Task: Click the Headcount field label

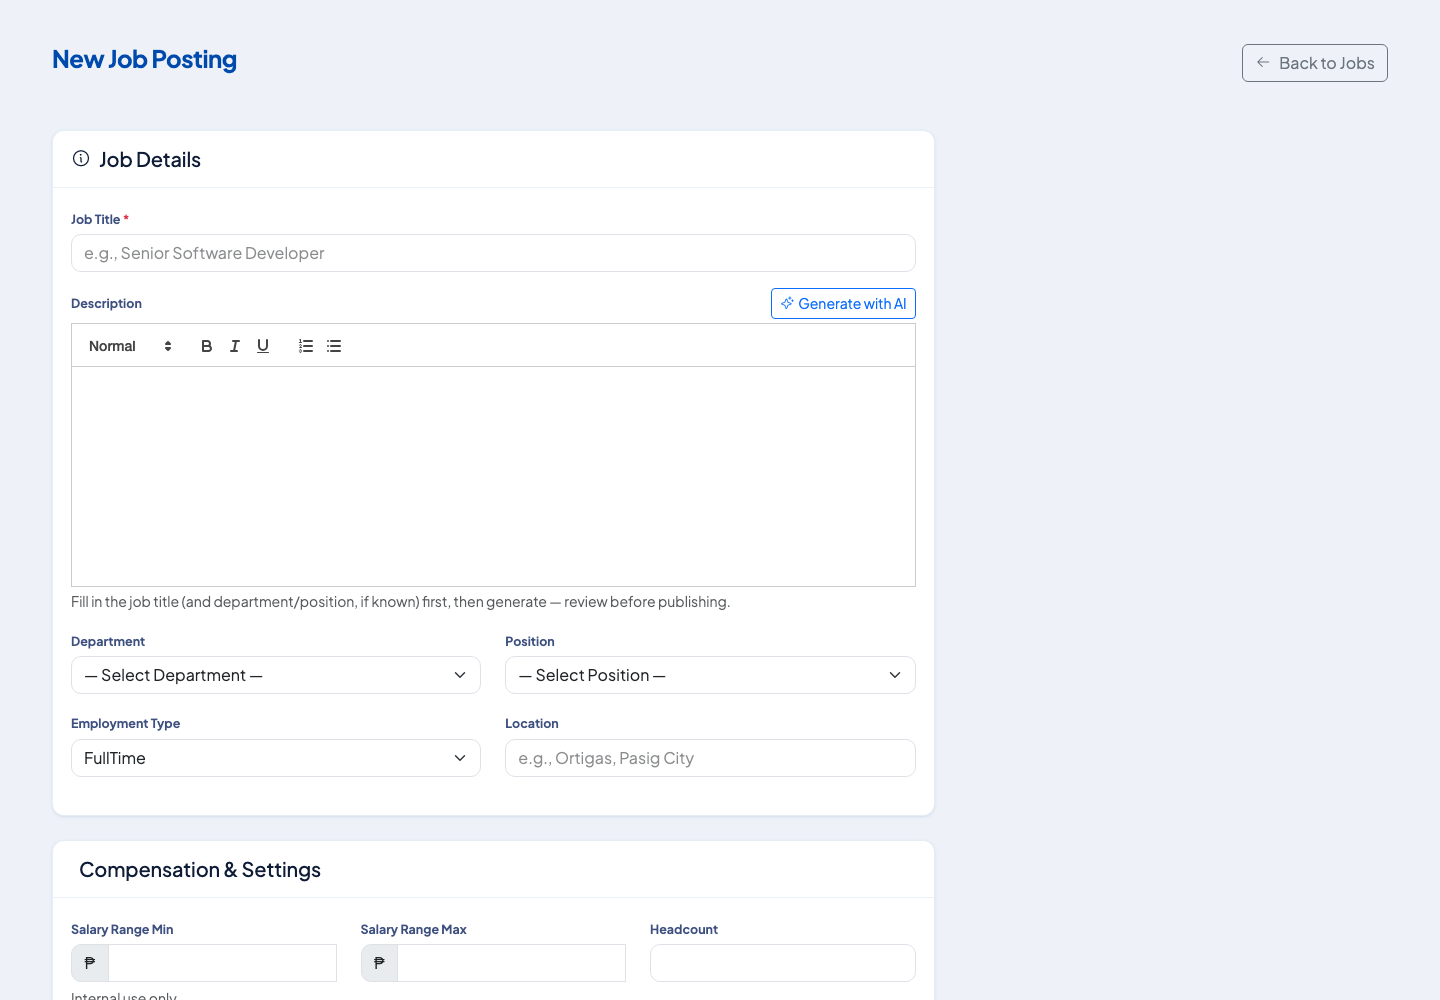Action: point(684,929)
